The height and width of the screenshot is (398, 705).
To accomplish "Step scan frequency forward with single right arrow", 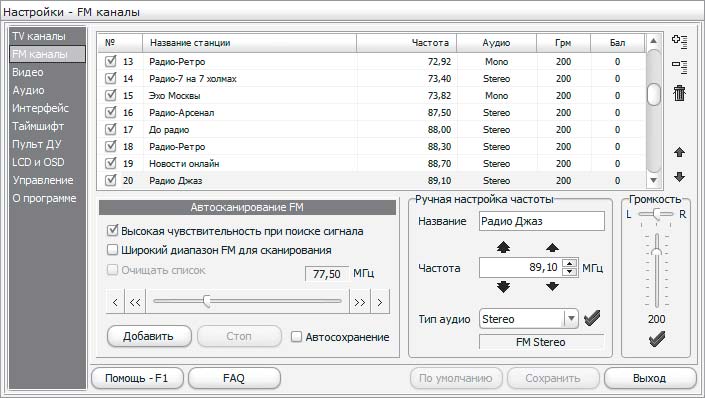I will click(x=380, y=302).
